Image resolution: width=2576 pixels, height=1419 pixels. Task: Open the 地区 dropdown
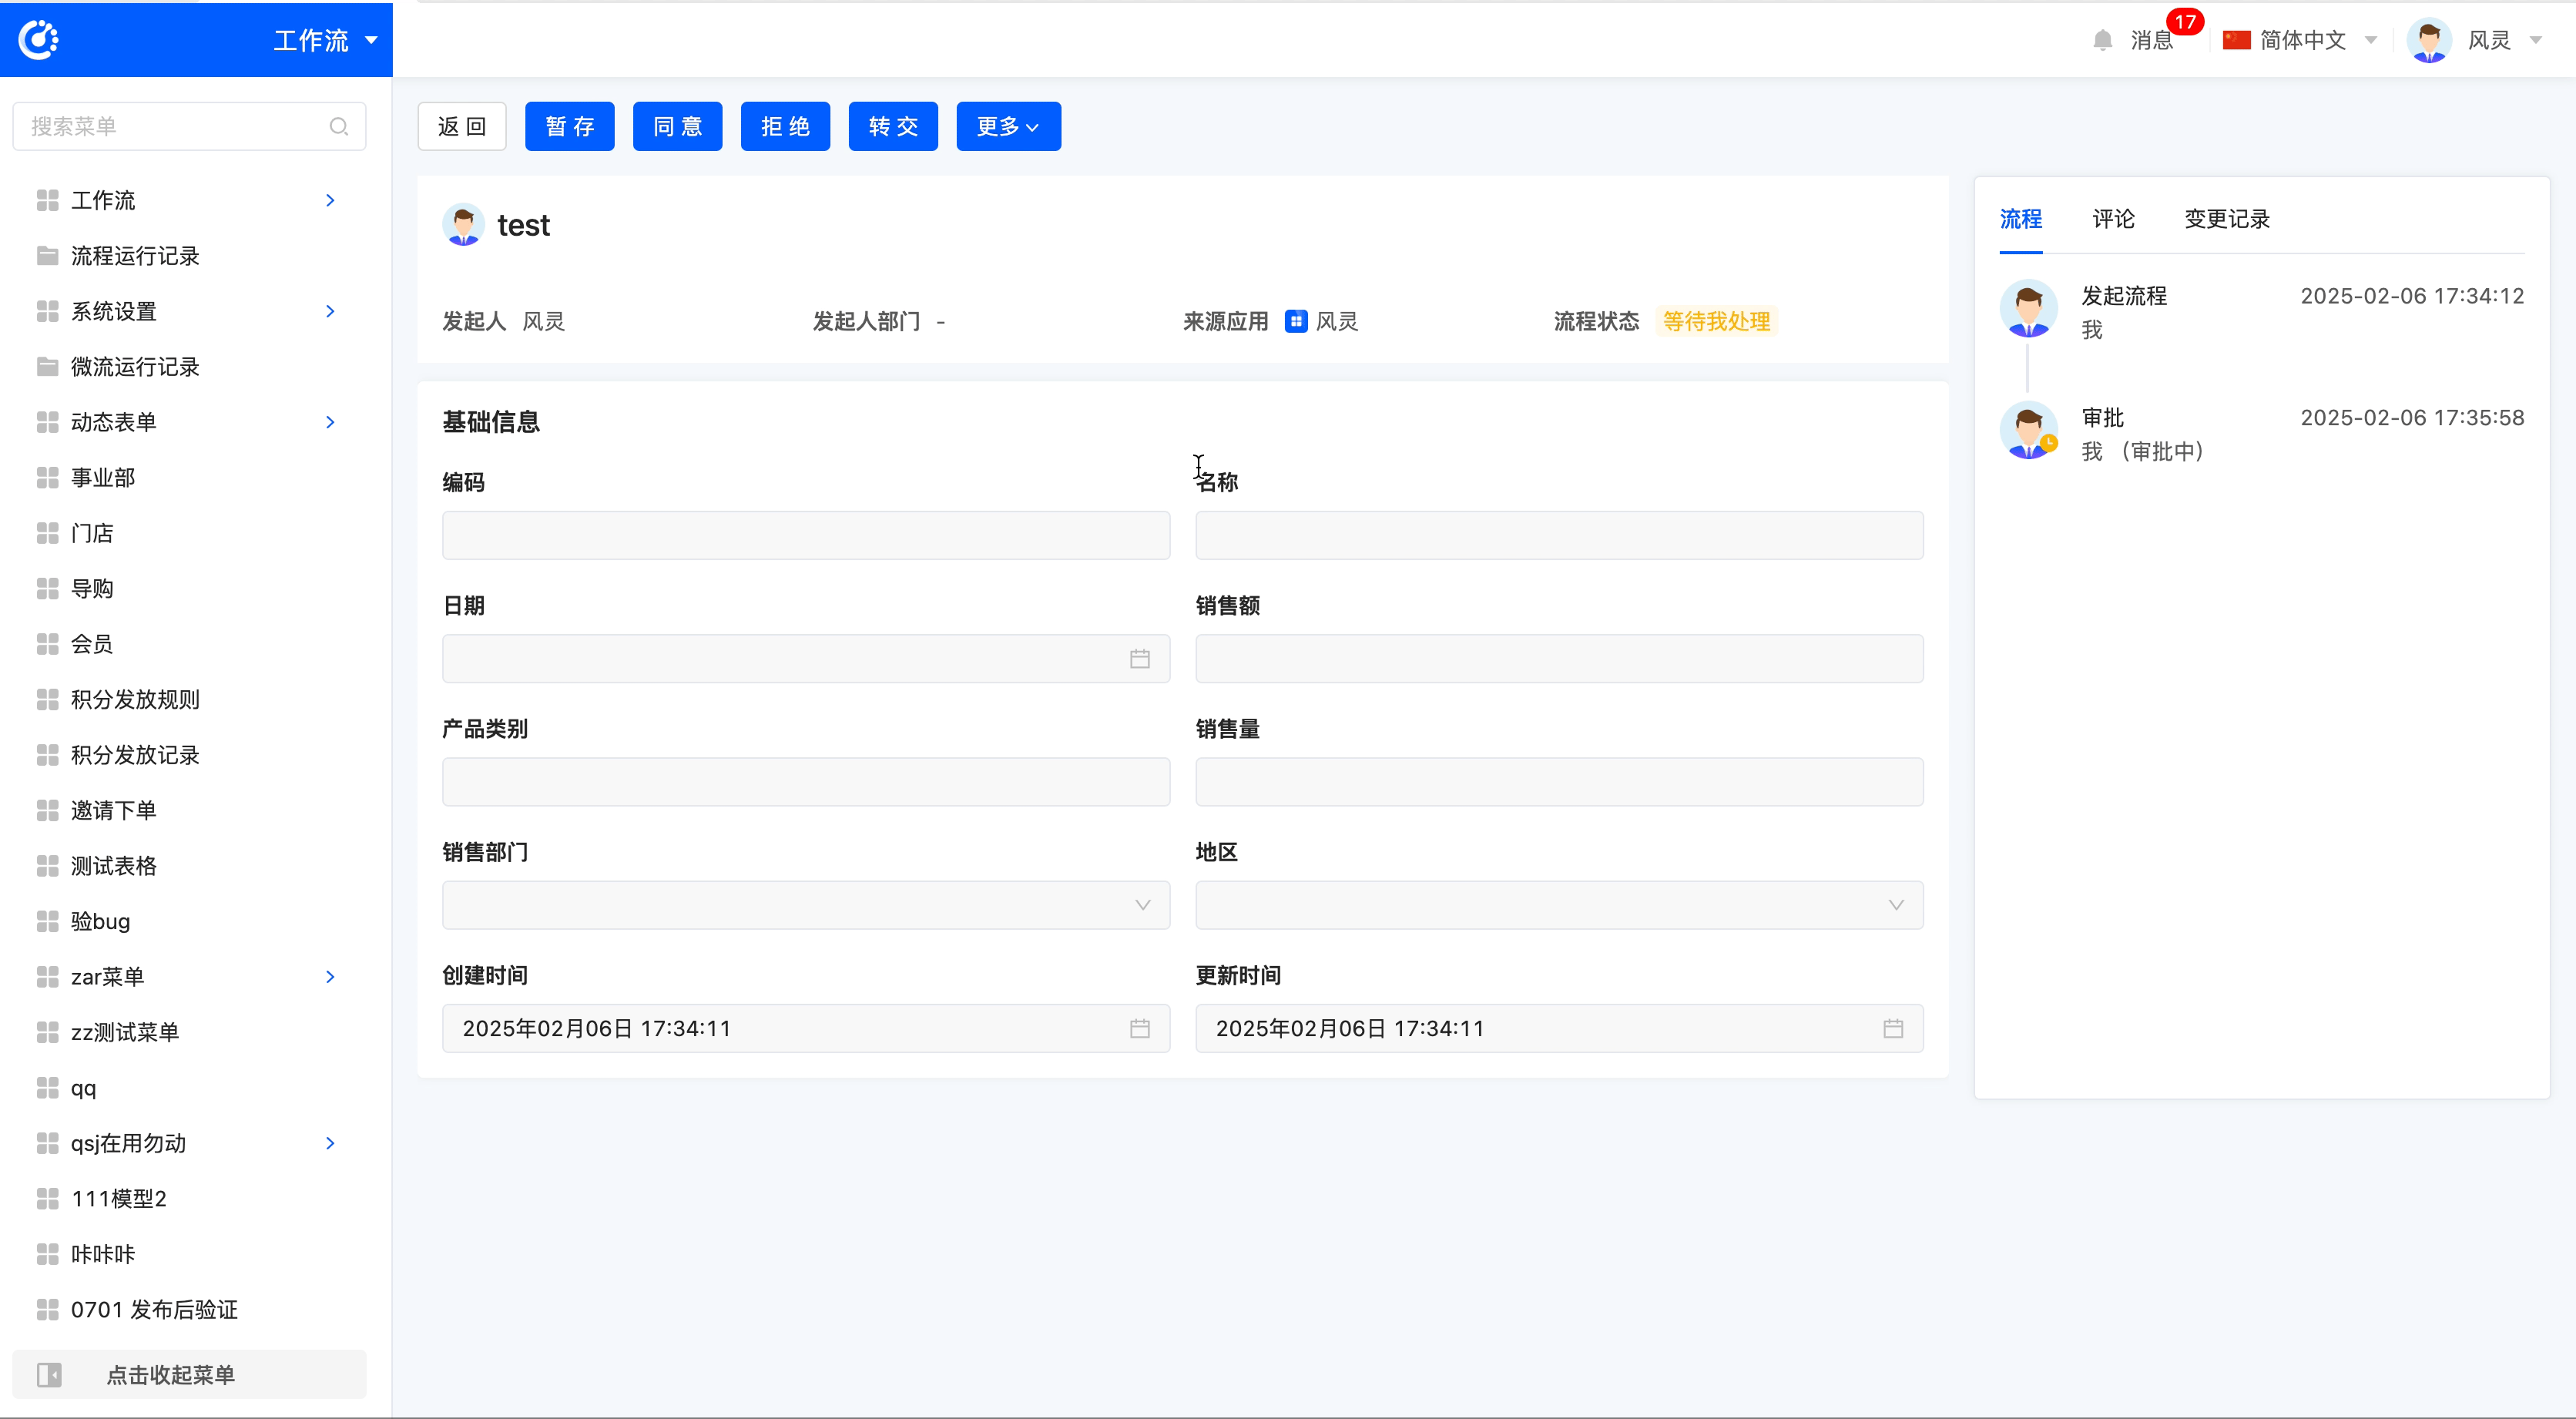click(x=1558, y=904)
